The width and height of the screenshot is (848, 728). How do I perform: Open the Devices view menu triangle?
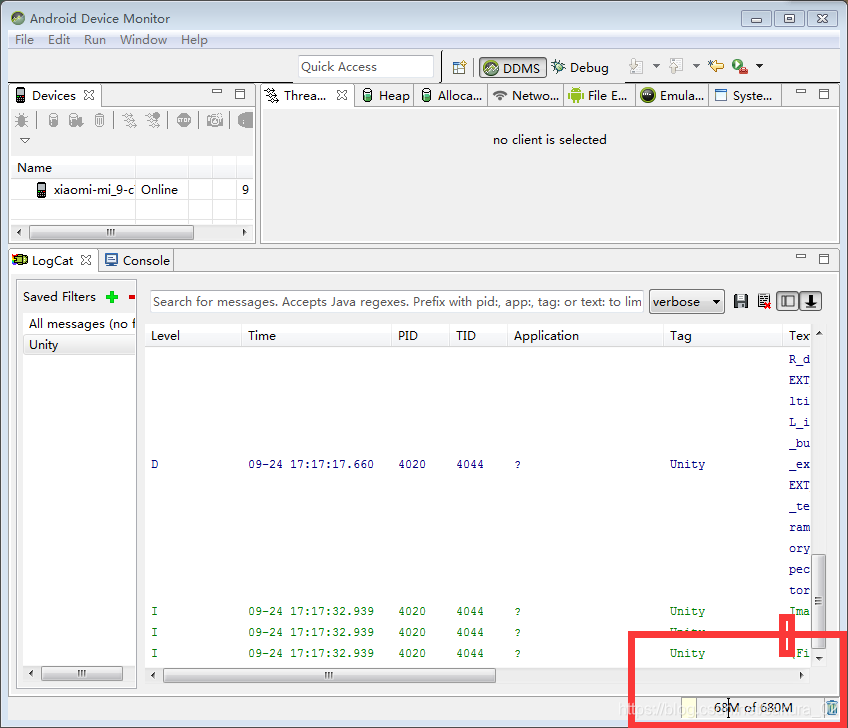[x=25, y=140]
